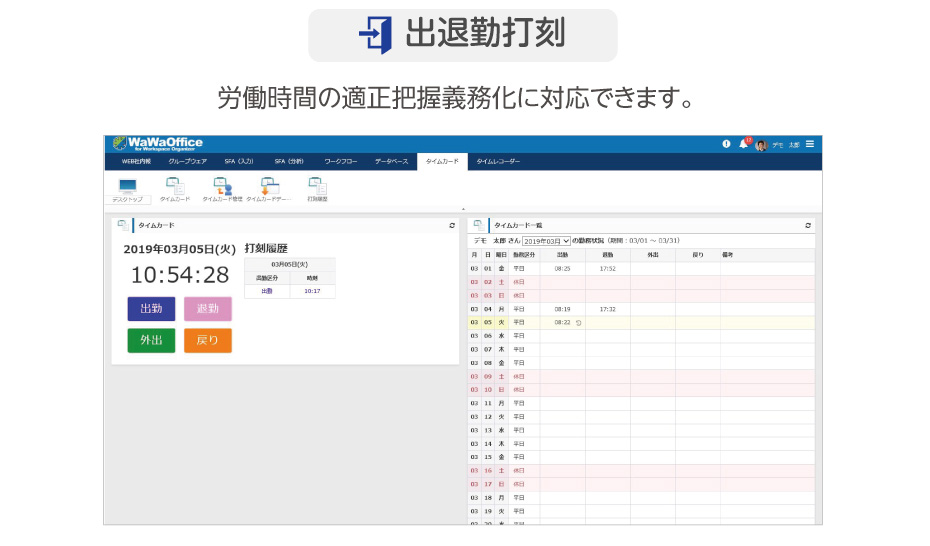Click the 打刻履歴 toolbar icon
Screen dimensions: 930x546
[317, 188]
